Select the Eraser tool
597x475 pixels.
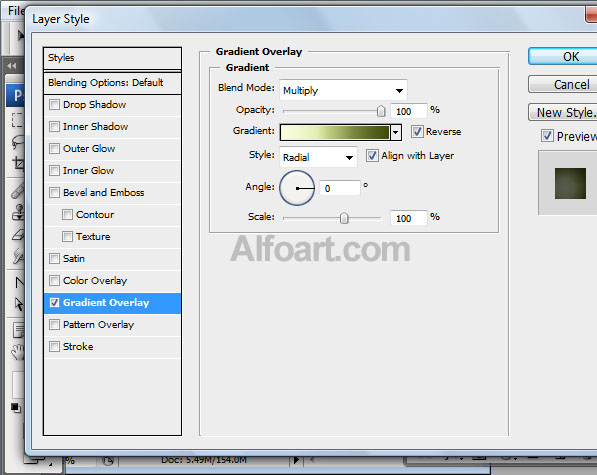pyautogui.click(x=18, y=235)
